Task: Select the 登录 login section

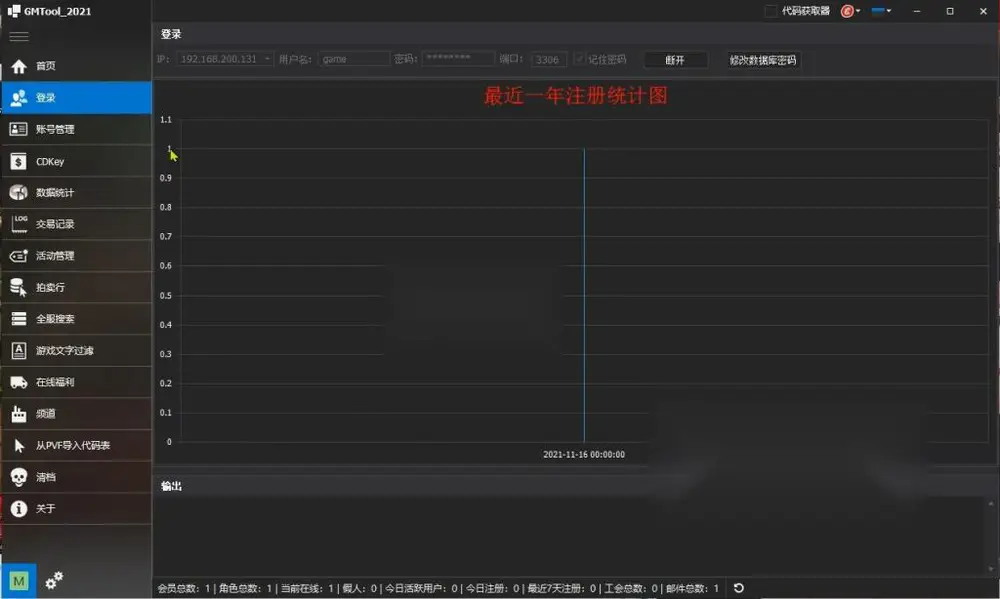Action: (x=76, y=98)
